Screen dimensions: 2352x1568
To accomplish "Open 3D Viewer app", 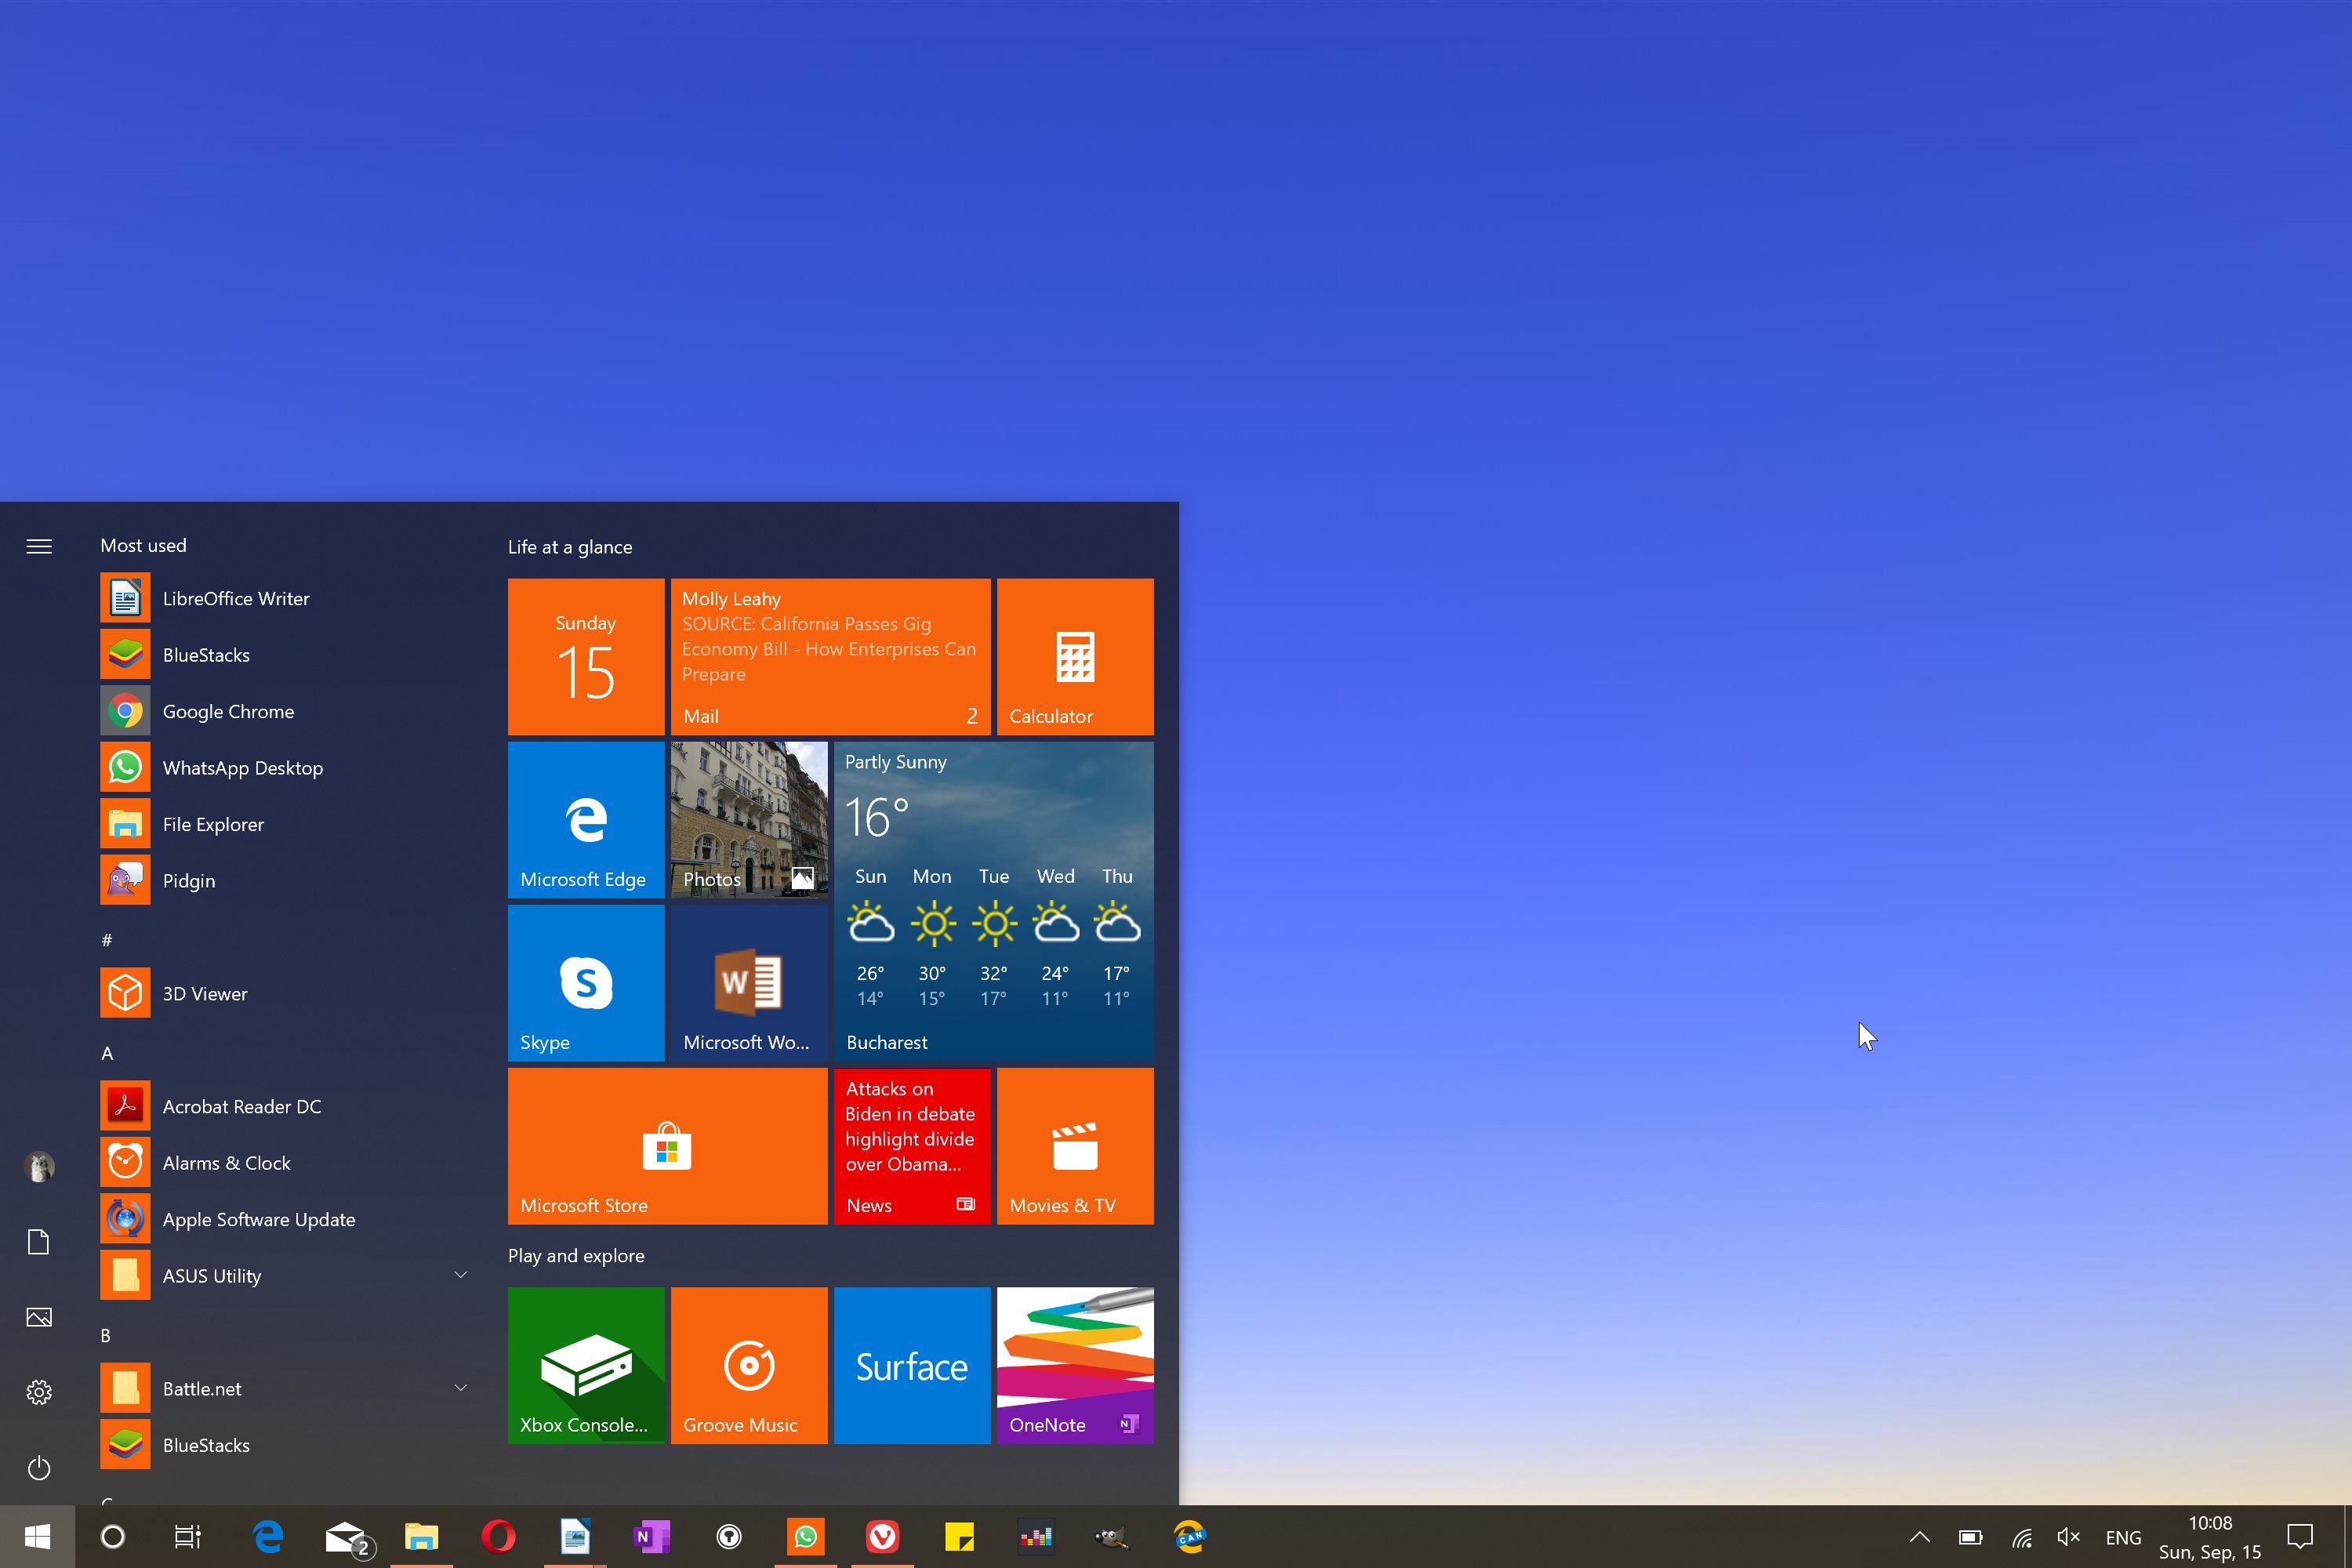I will tap(286, 993).
